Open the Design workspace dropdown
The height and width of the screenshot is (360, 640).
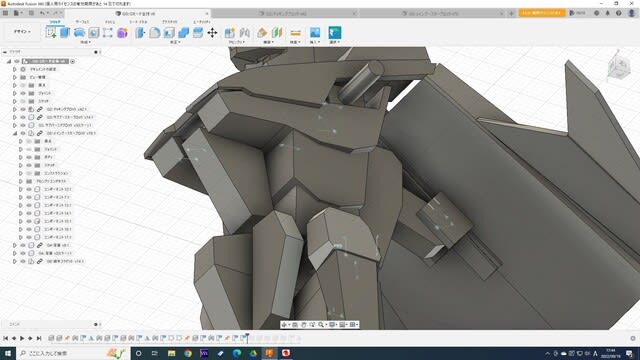point(22,31)
